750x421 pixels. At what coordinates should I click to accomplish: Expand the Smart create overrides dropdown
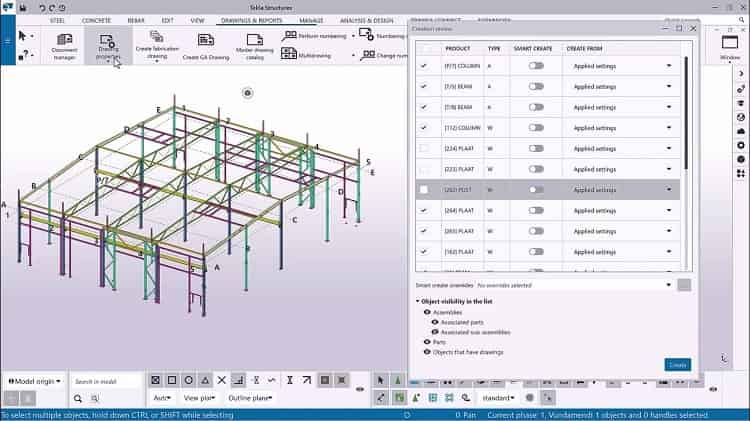[x=667, y=286]
